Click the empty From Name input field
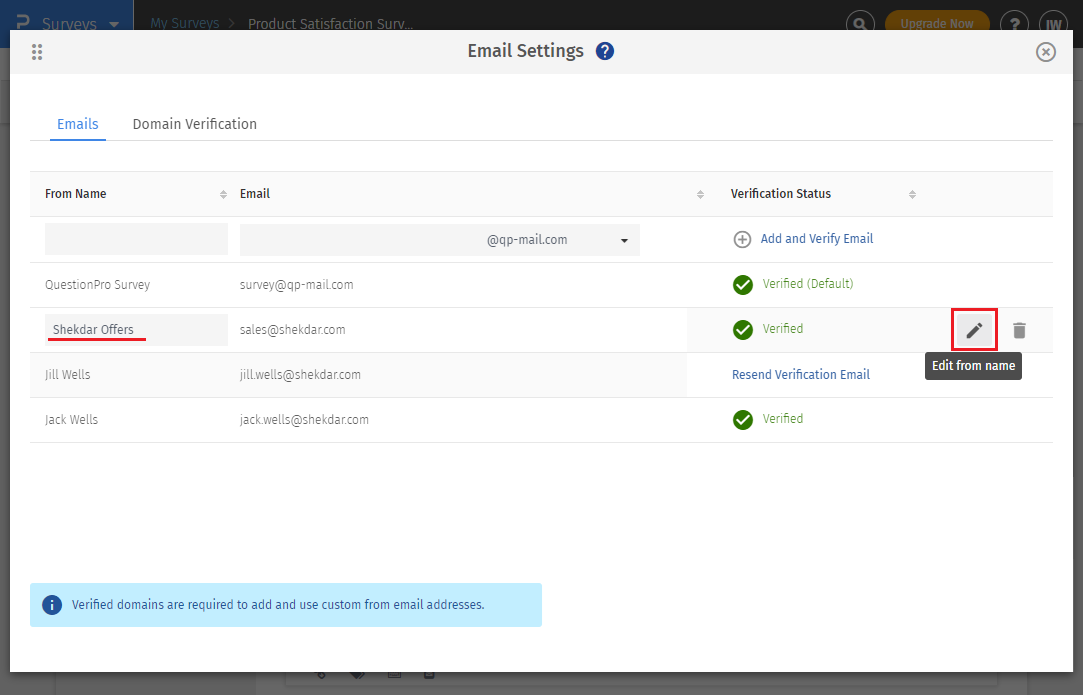This screenshot has width=1083, height=695. pyautogui.click(x=136, y=239)
